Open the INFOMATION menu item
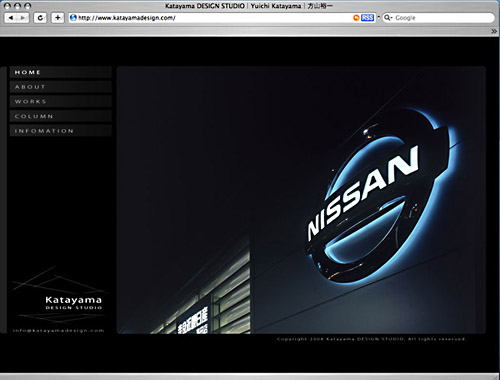The image size is (500, 380). pyautogui.click(x=61, y=131)
